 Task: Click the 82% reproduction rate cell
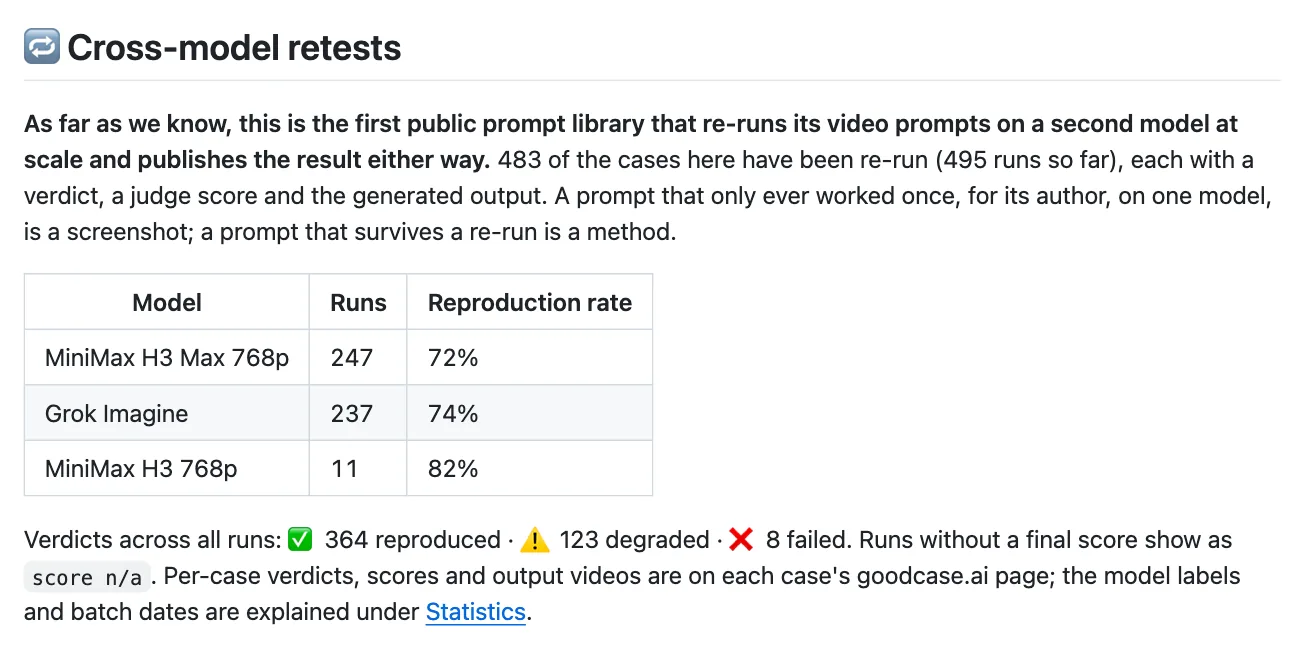[x=530, y=468]
